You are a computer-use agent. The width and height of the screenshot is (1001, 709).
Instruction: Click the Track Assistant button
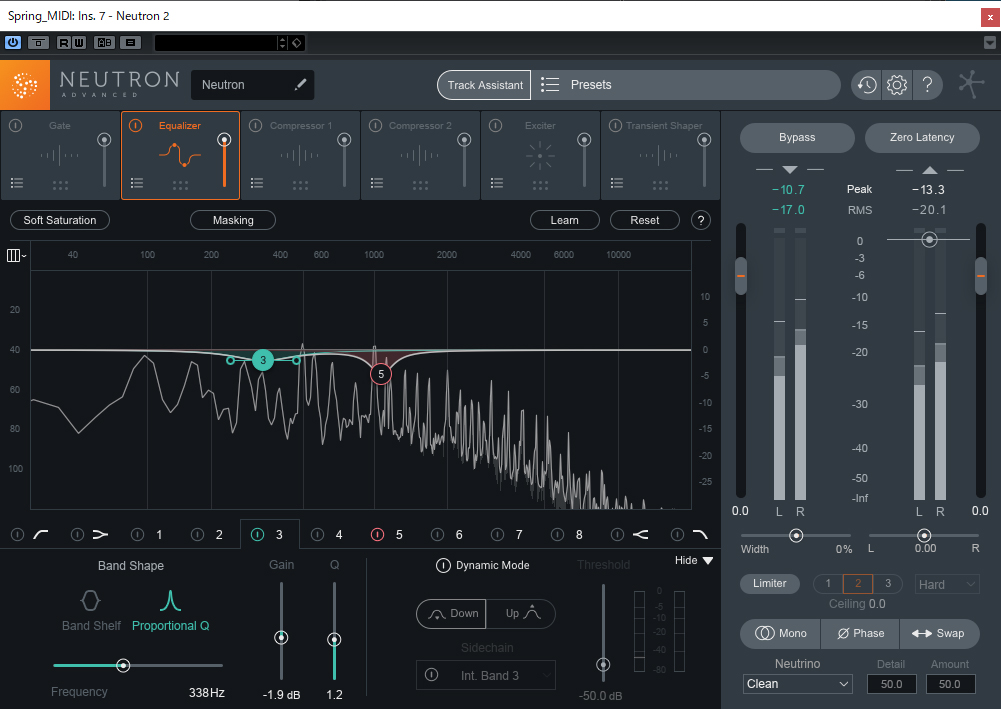485,85
